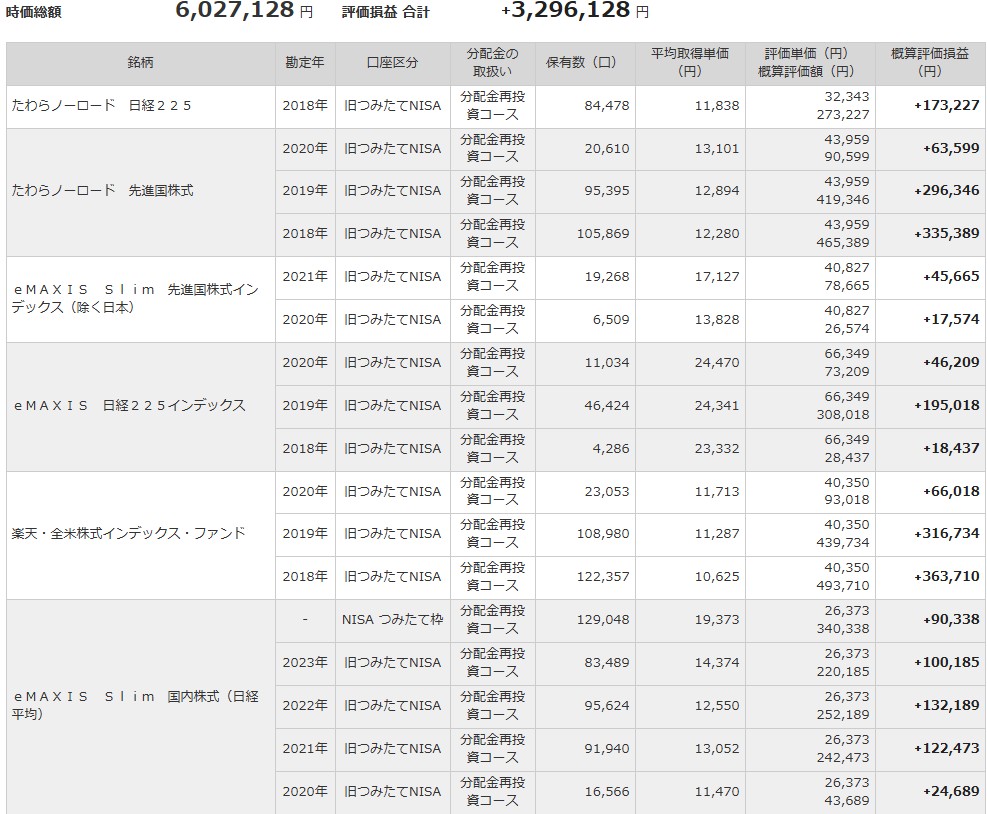Select eMAXIS Slim 先進国株式インデックス fund name

coord(135,298)
